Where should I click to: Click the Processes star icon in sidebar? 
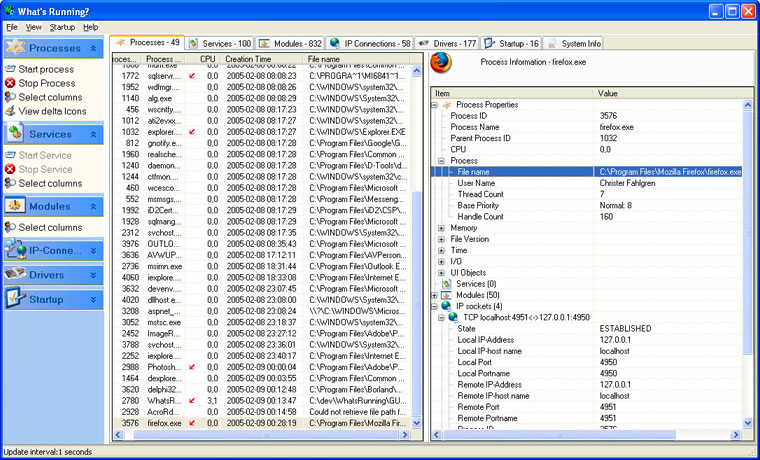[16, 48]
